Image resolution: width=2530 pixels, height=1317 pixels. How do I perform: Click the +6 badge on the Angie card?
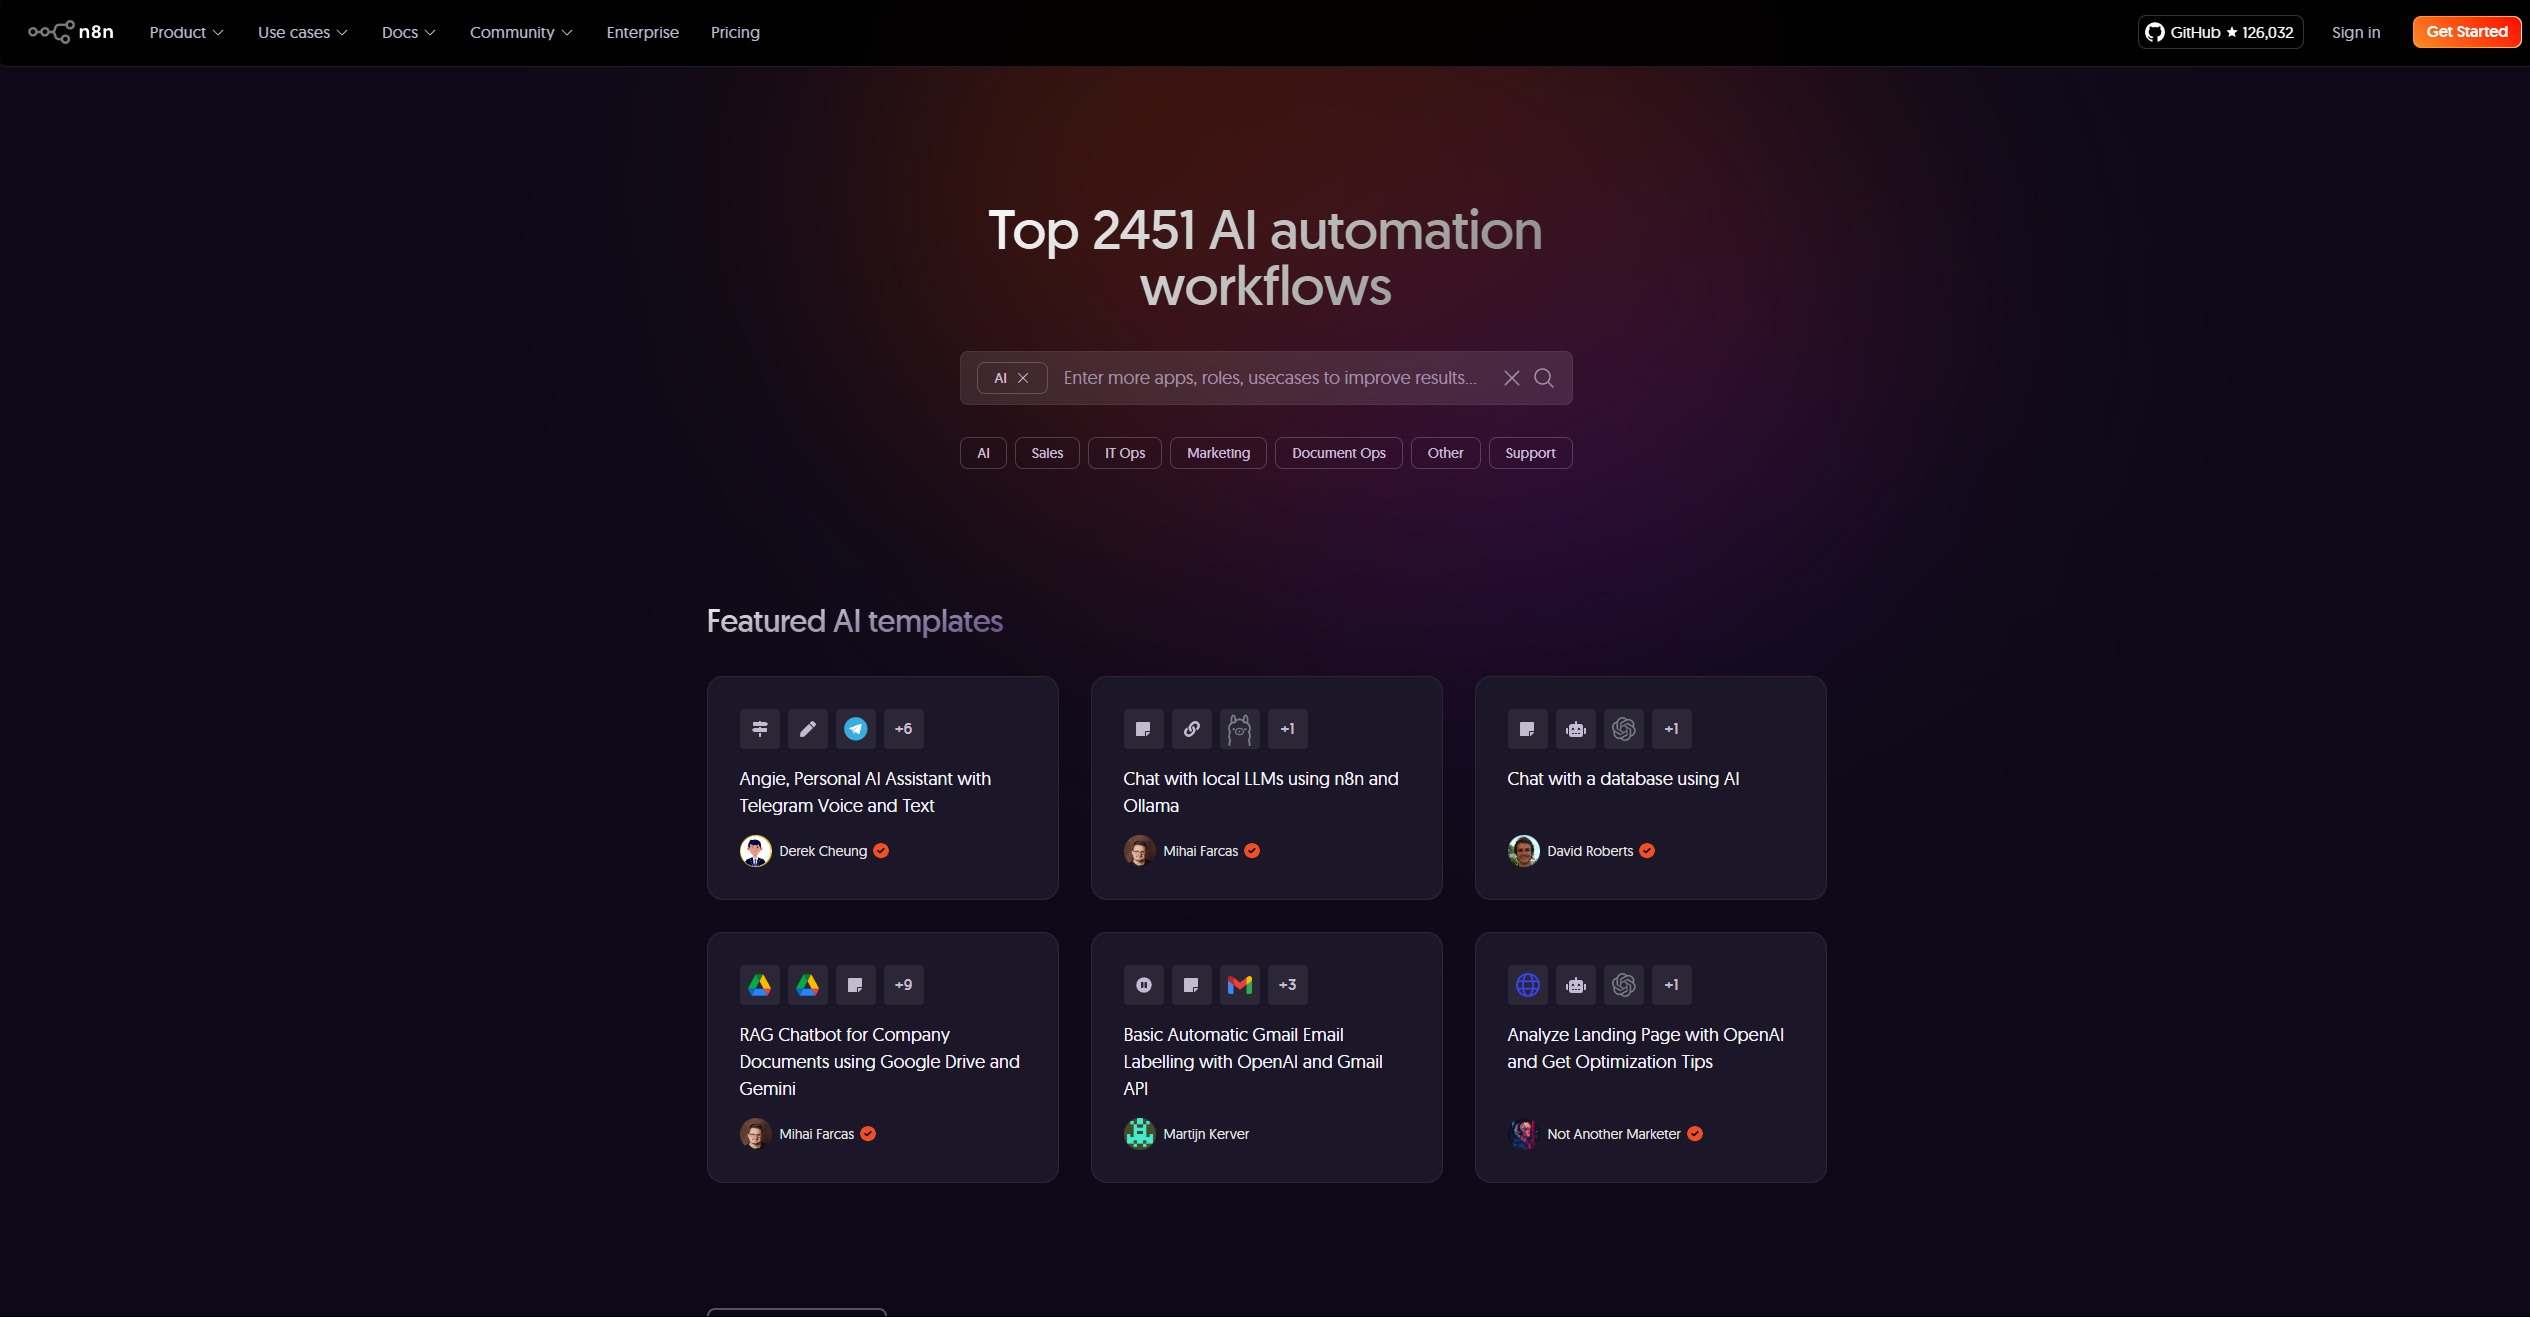[x=904, y=729]
